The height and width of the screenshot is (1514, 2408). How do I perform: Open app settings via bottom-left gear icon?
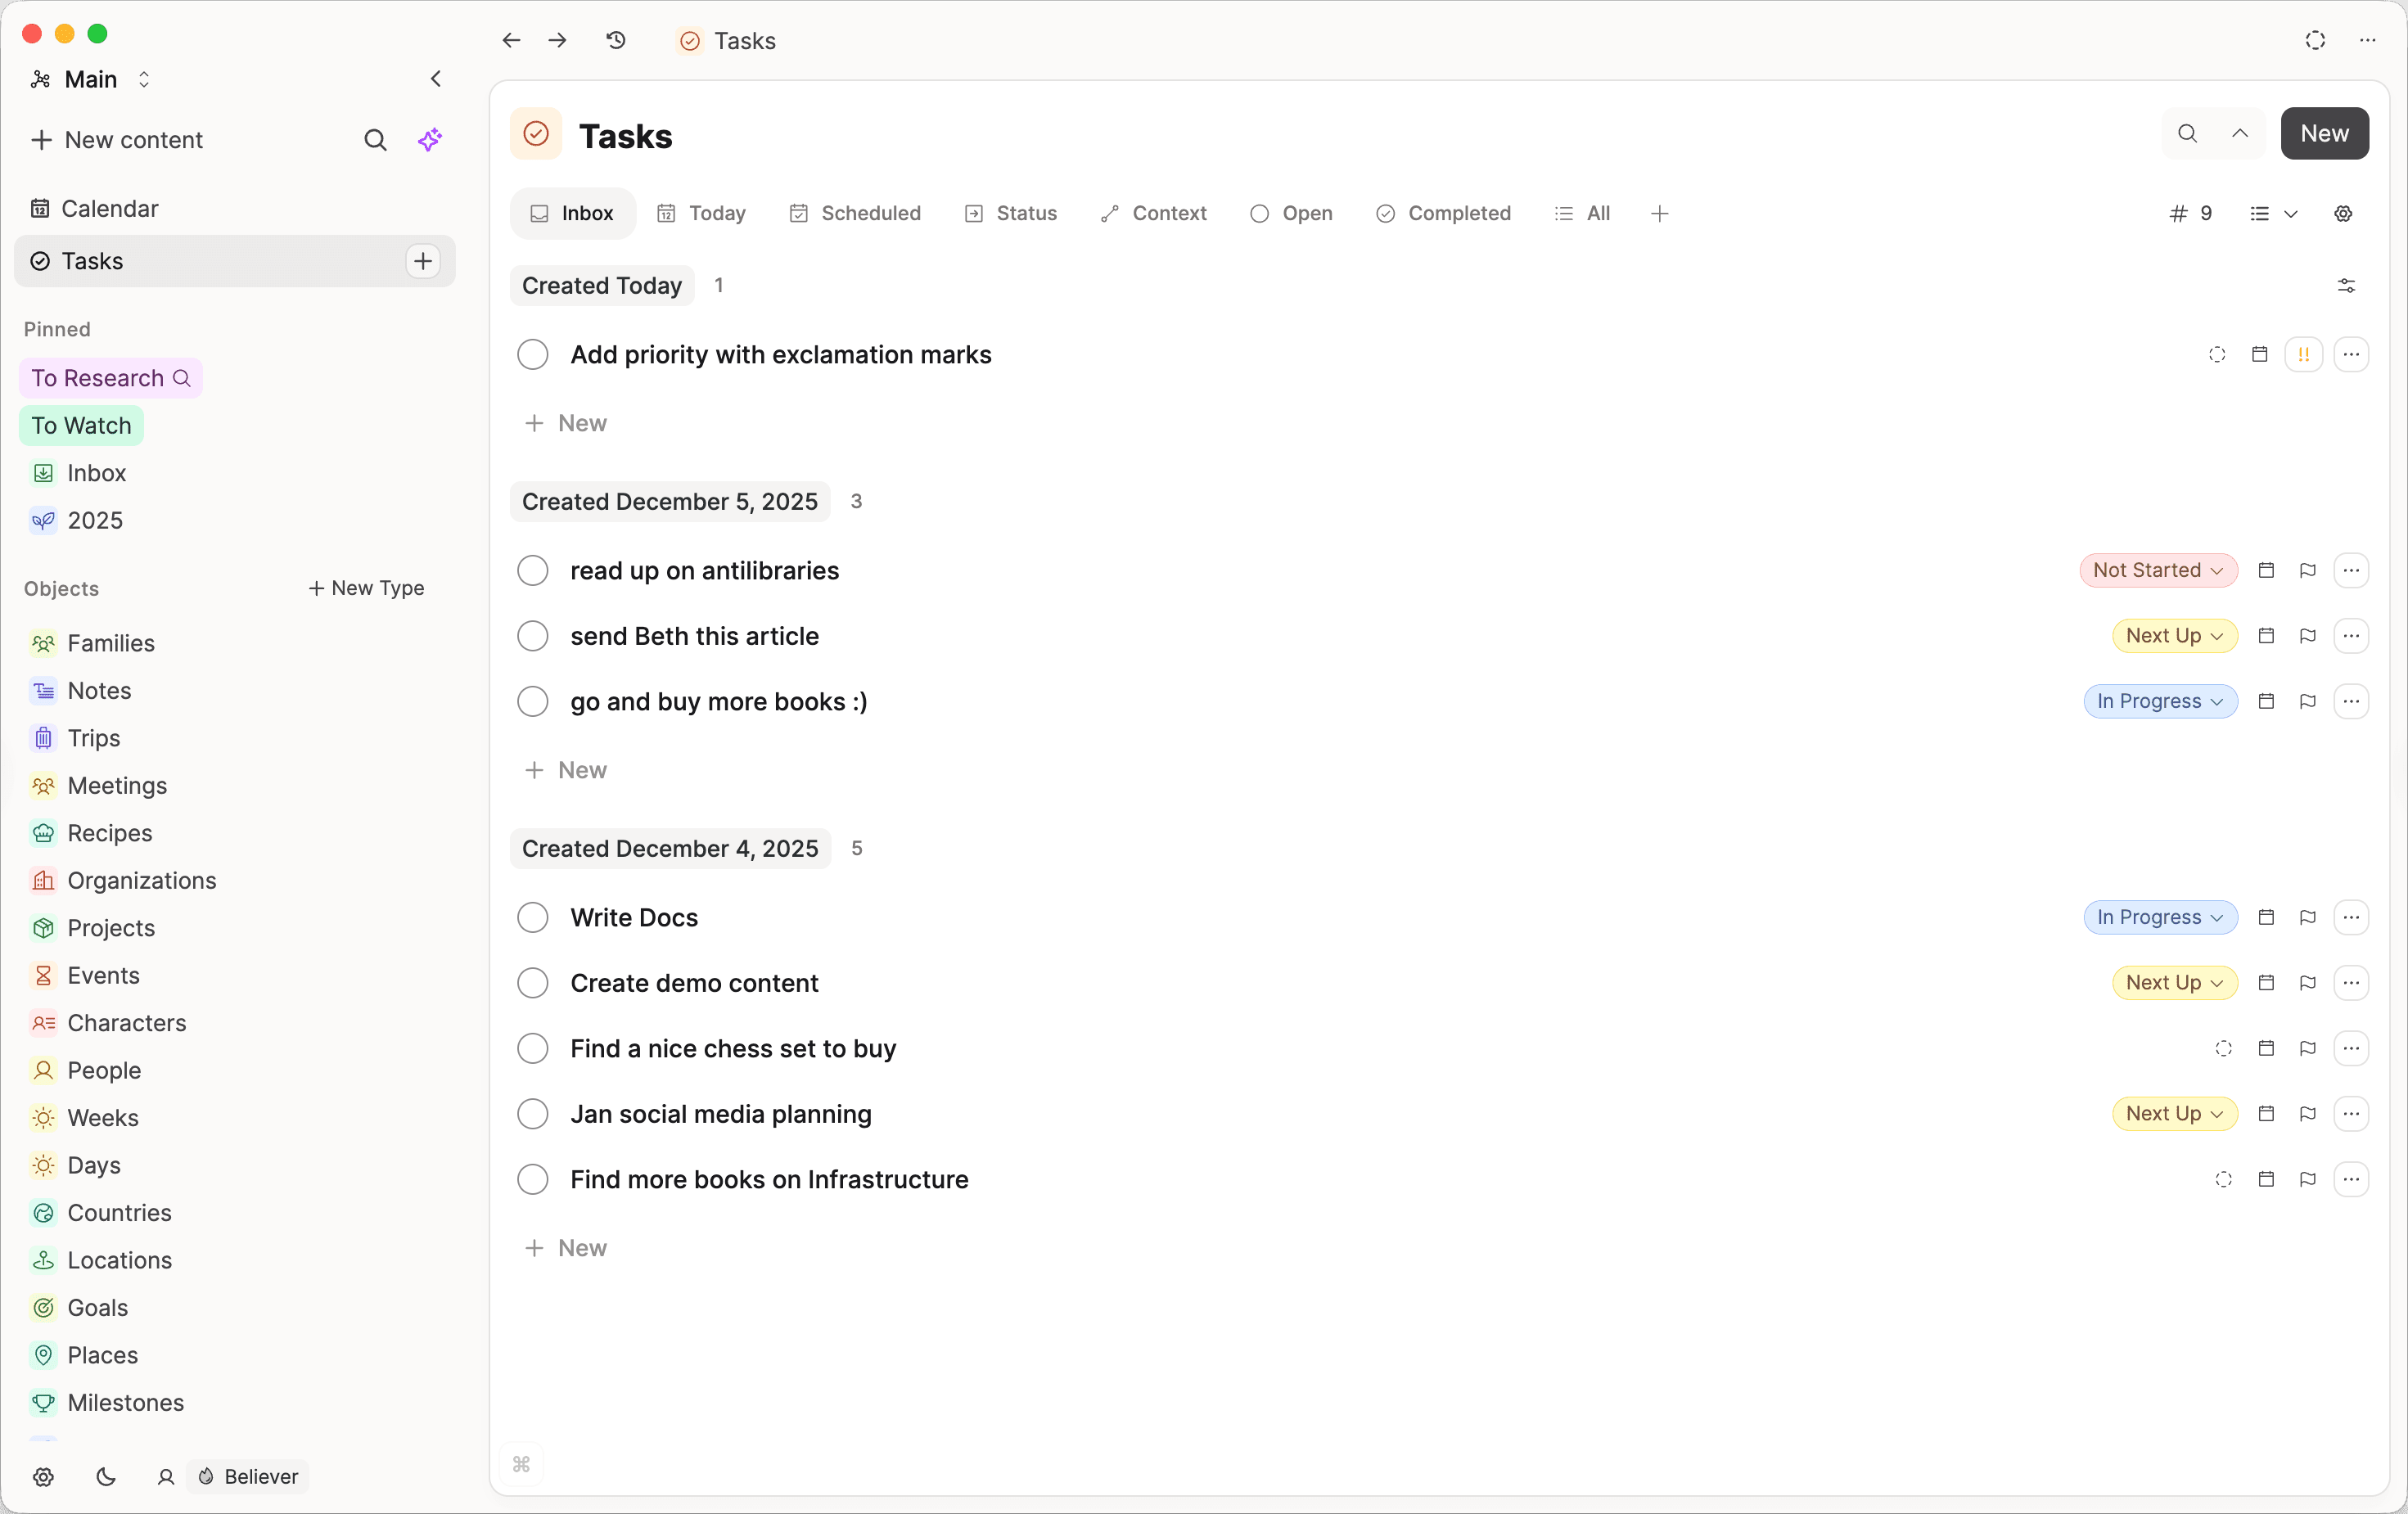tap(43, 1477)
